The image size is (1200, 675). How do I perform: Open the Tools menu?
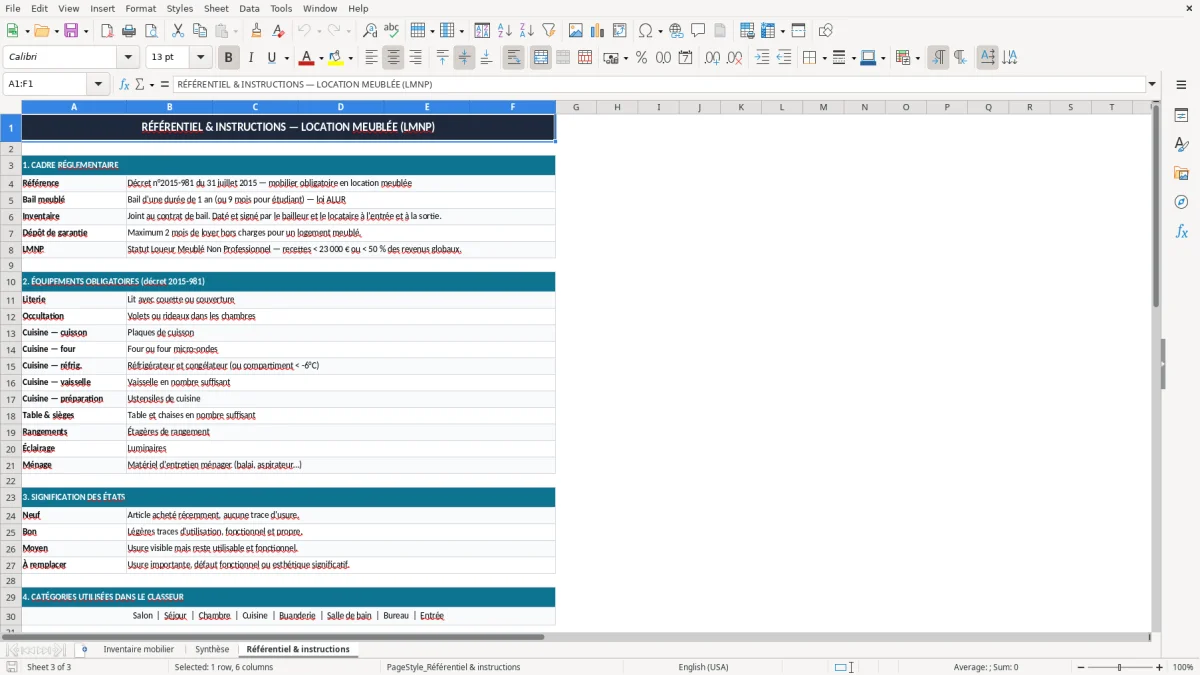(x=281, y=8)
